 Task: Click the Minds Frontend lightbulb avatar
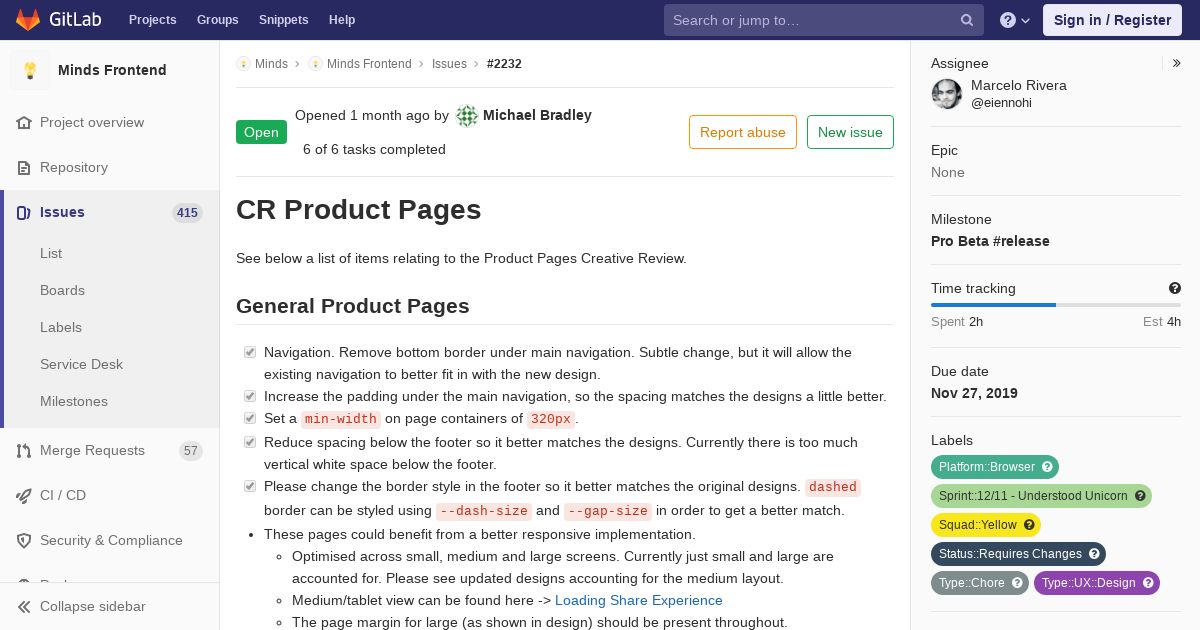[x=30, y=70]
